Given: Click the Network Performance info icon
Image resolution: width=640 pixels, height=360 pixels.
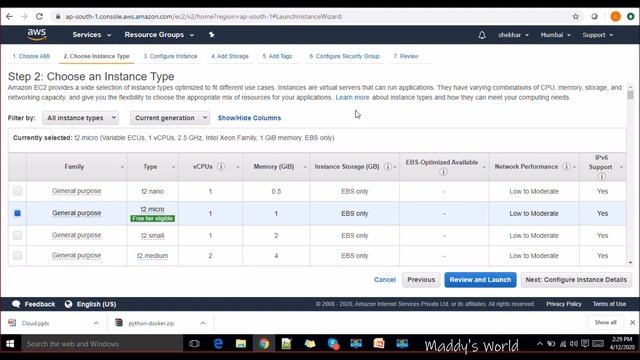Looking at the screenshot, I should 566,167.
